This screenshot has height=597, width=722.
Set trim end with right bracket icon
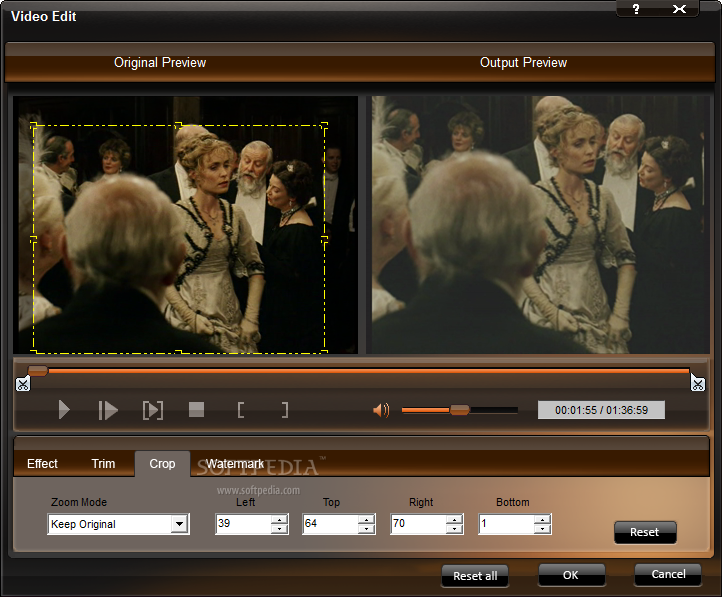tap(285, 410)
